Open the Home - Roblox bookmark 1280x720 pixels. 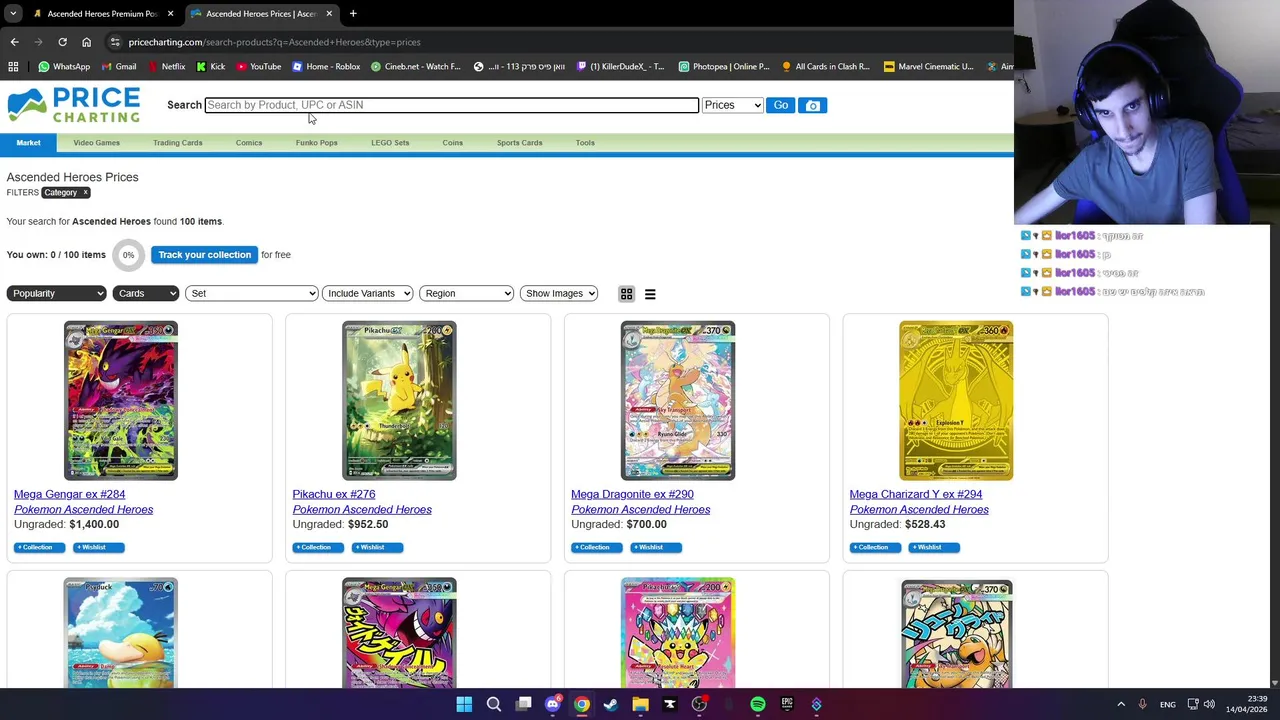click(x=326, y=67)
